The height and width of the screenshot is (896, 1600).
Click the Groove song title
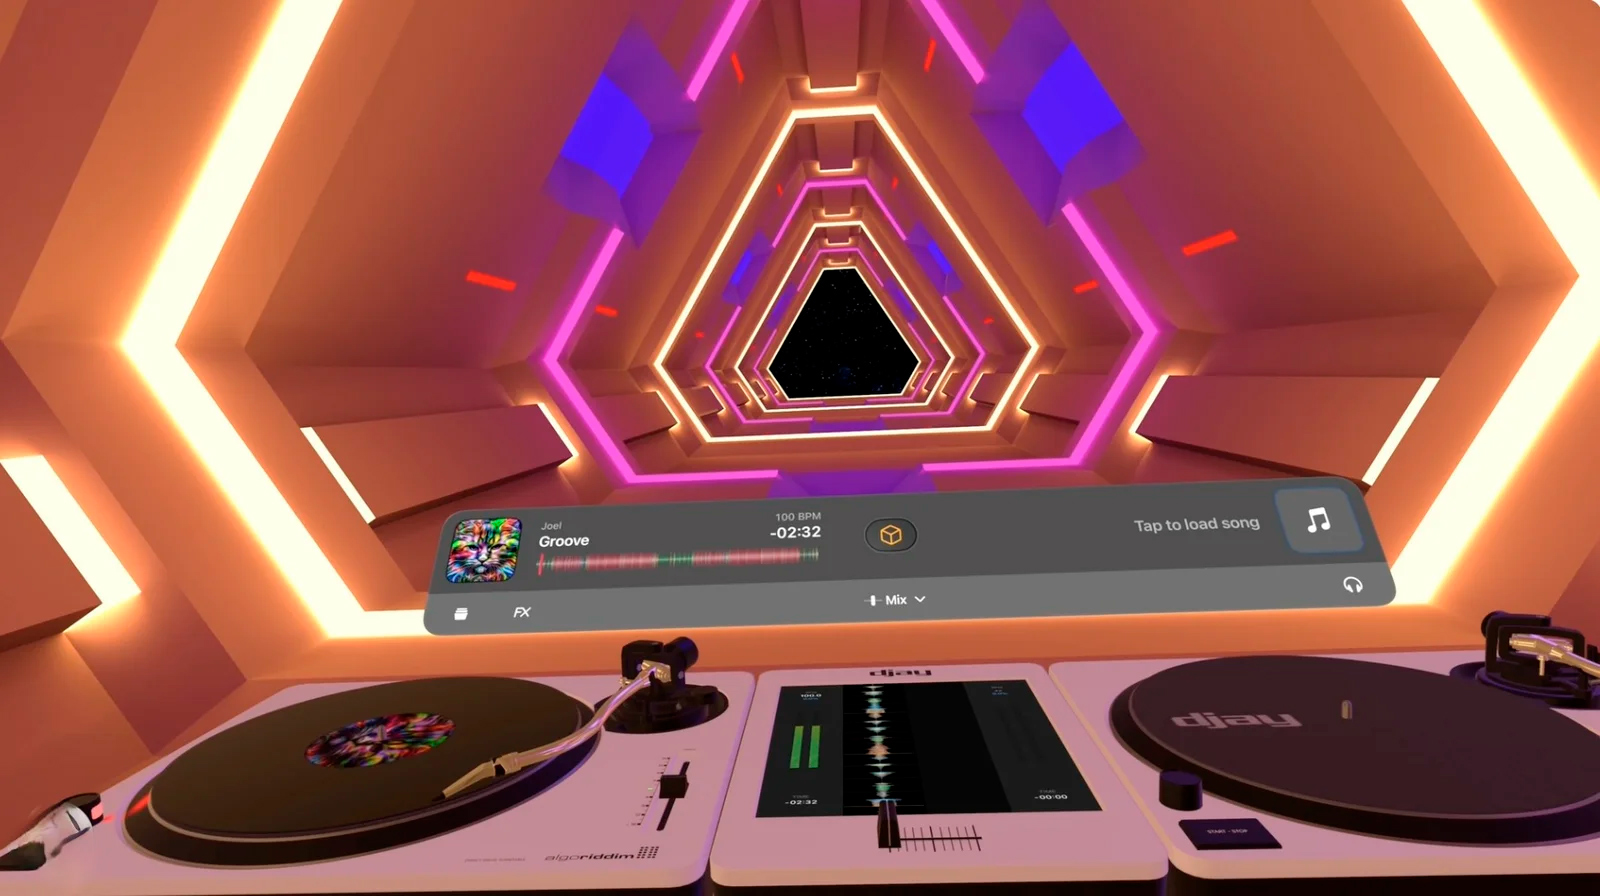point(564,541)
